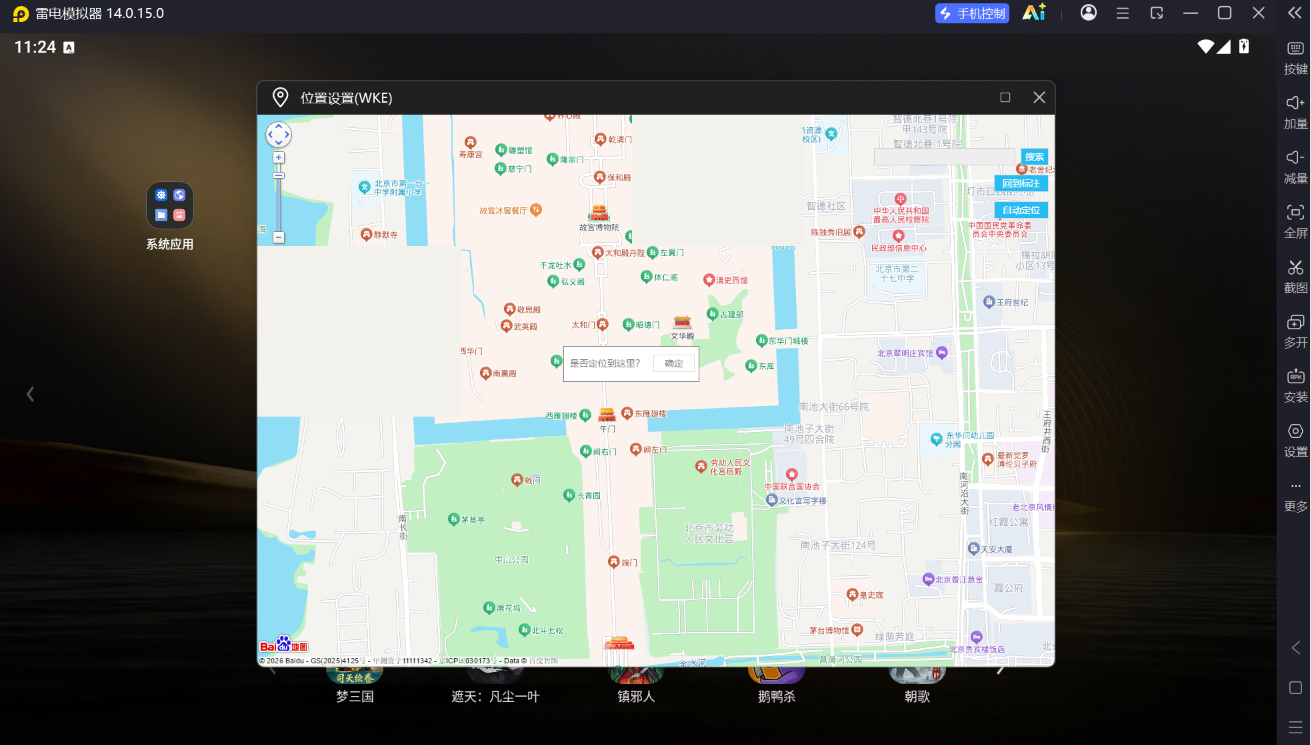
Task: Click the Android home square in the sidebar
Action: coord(1295,688)
